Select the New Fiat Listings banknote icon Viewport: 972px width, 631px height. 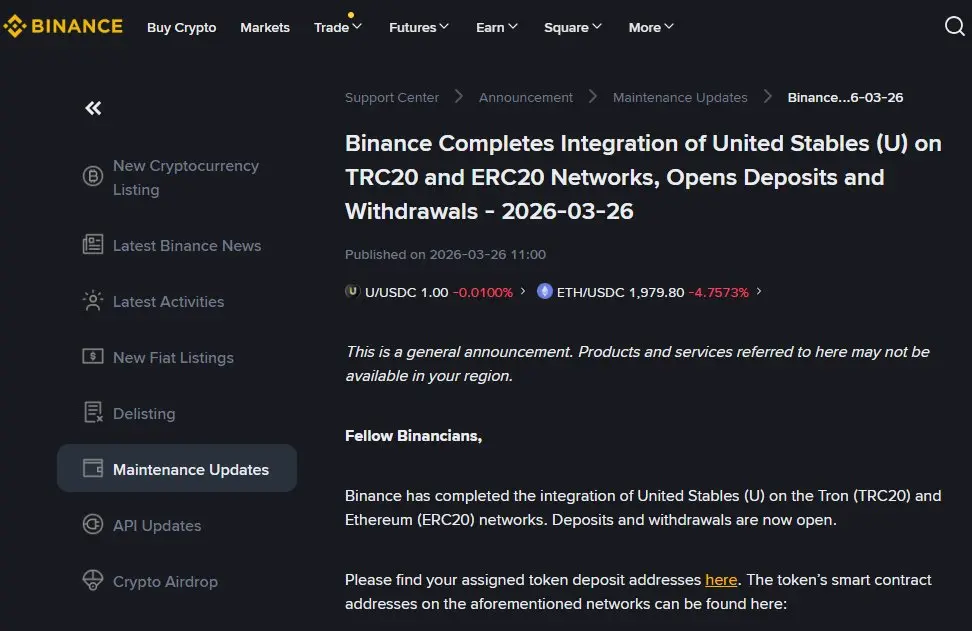pyautogui.click(x=93, y=356)
